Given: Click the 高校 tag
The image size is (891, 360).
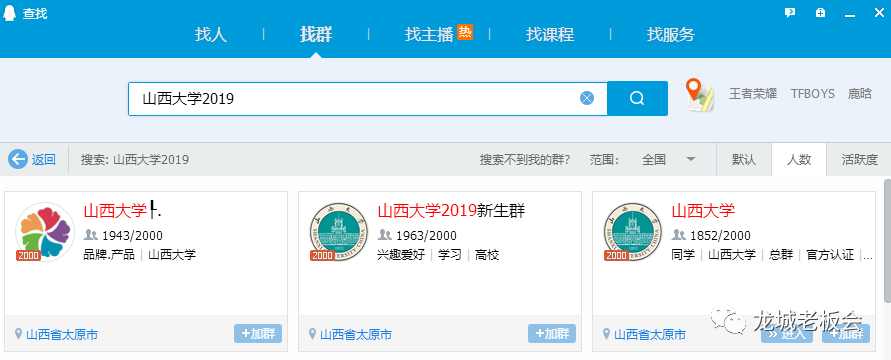Looking at the screenshot, I should [x=486, y=254].
